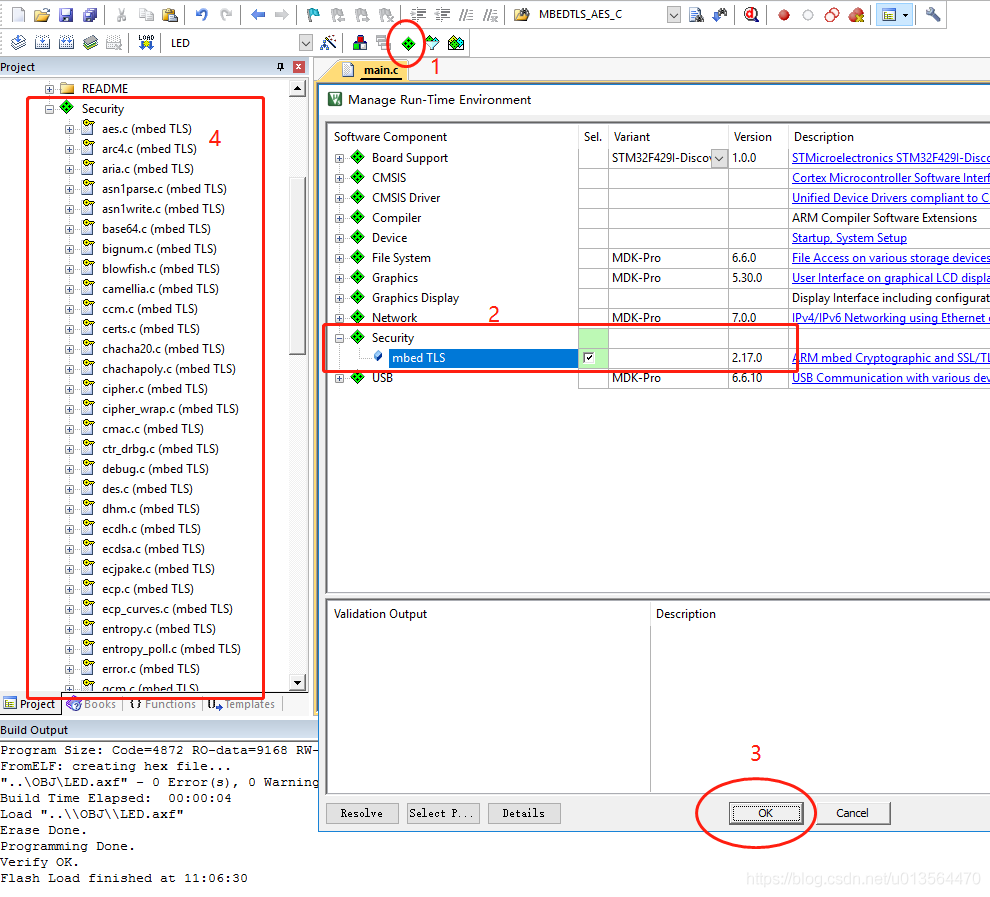Switch to the Functions tab
Image resolution: width=990 pixels, height=897 pixels.
click(x=164, y=704)
